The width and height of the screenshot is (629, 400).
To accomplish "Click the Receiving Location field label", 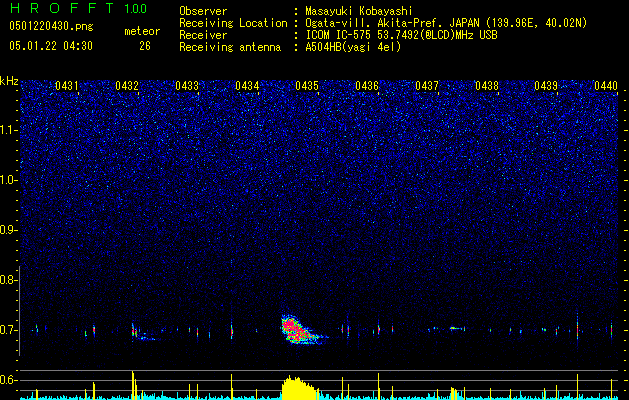I will click(233, 23).
